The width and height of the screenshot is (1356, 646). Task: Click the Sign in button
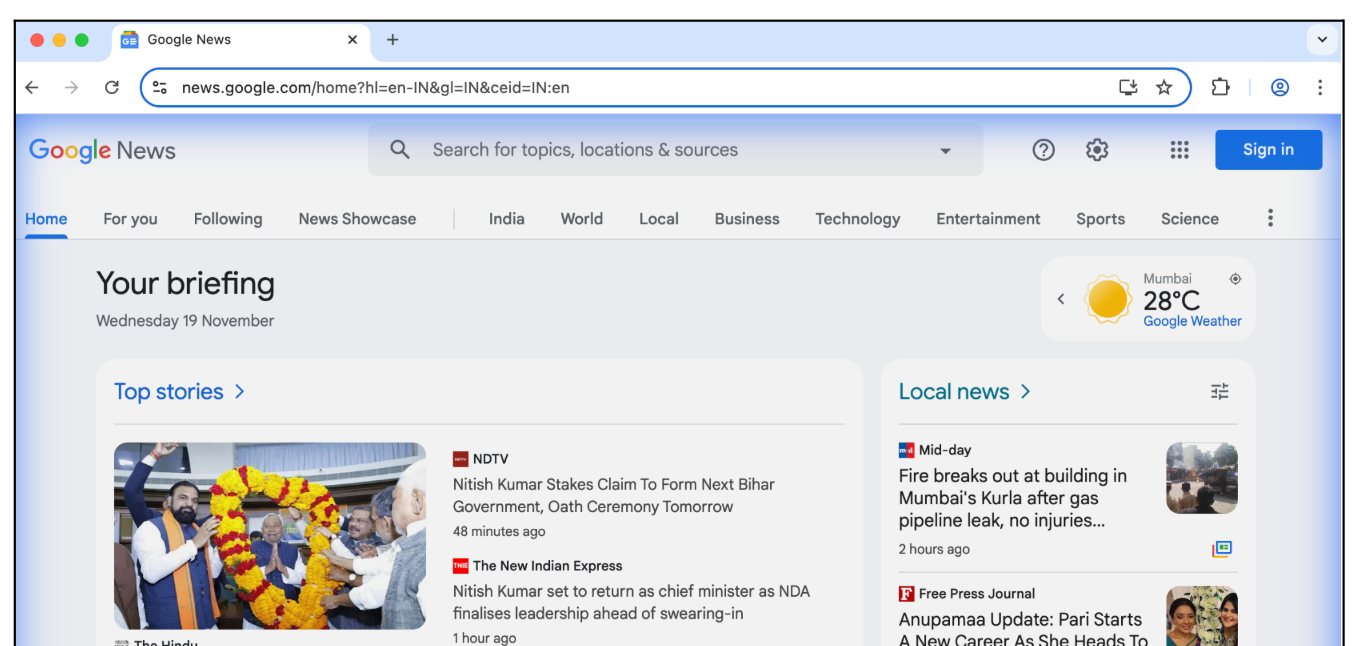1268,149
